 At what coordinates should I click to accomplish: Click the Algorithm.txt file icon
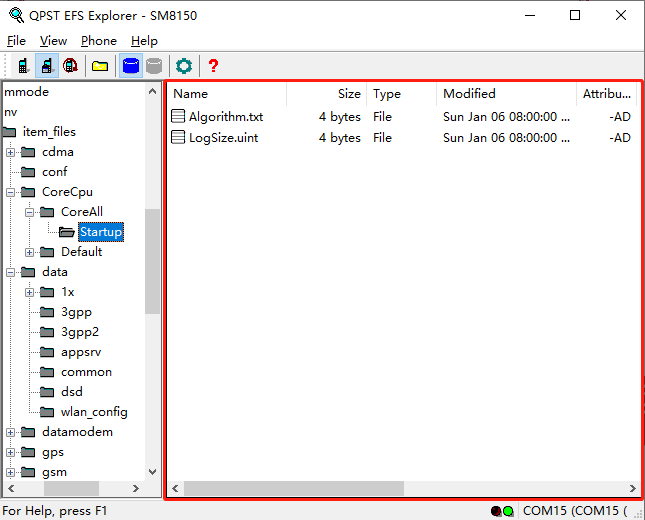(178, 116)
